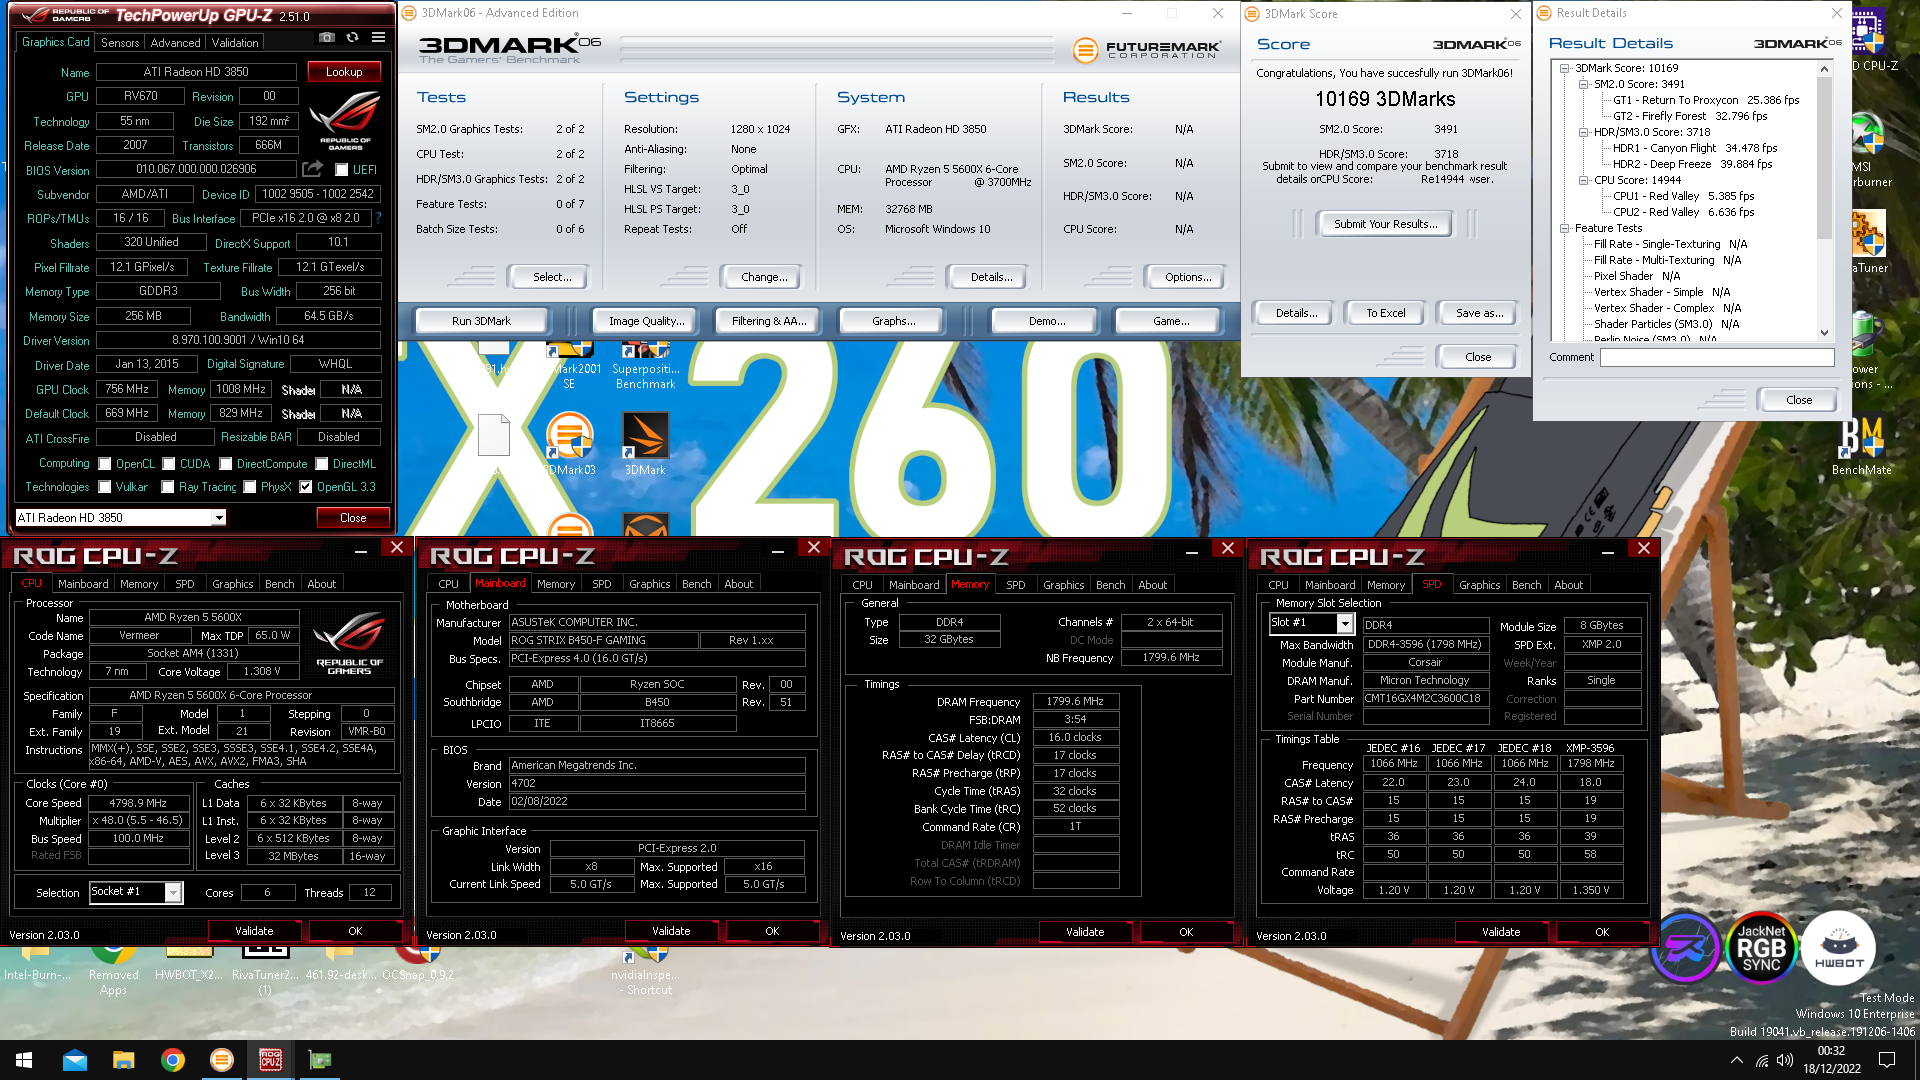This screenshot has width=1920, height=1080.
Task: Open Google Chrome from the taskbar
Action: click(x=173, y=1060)
